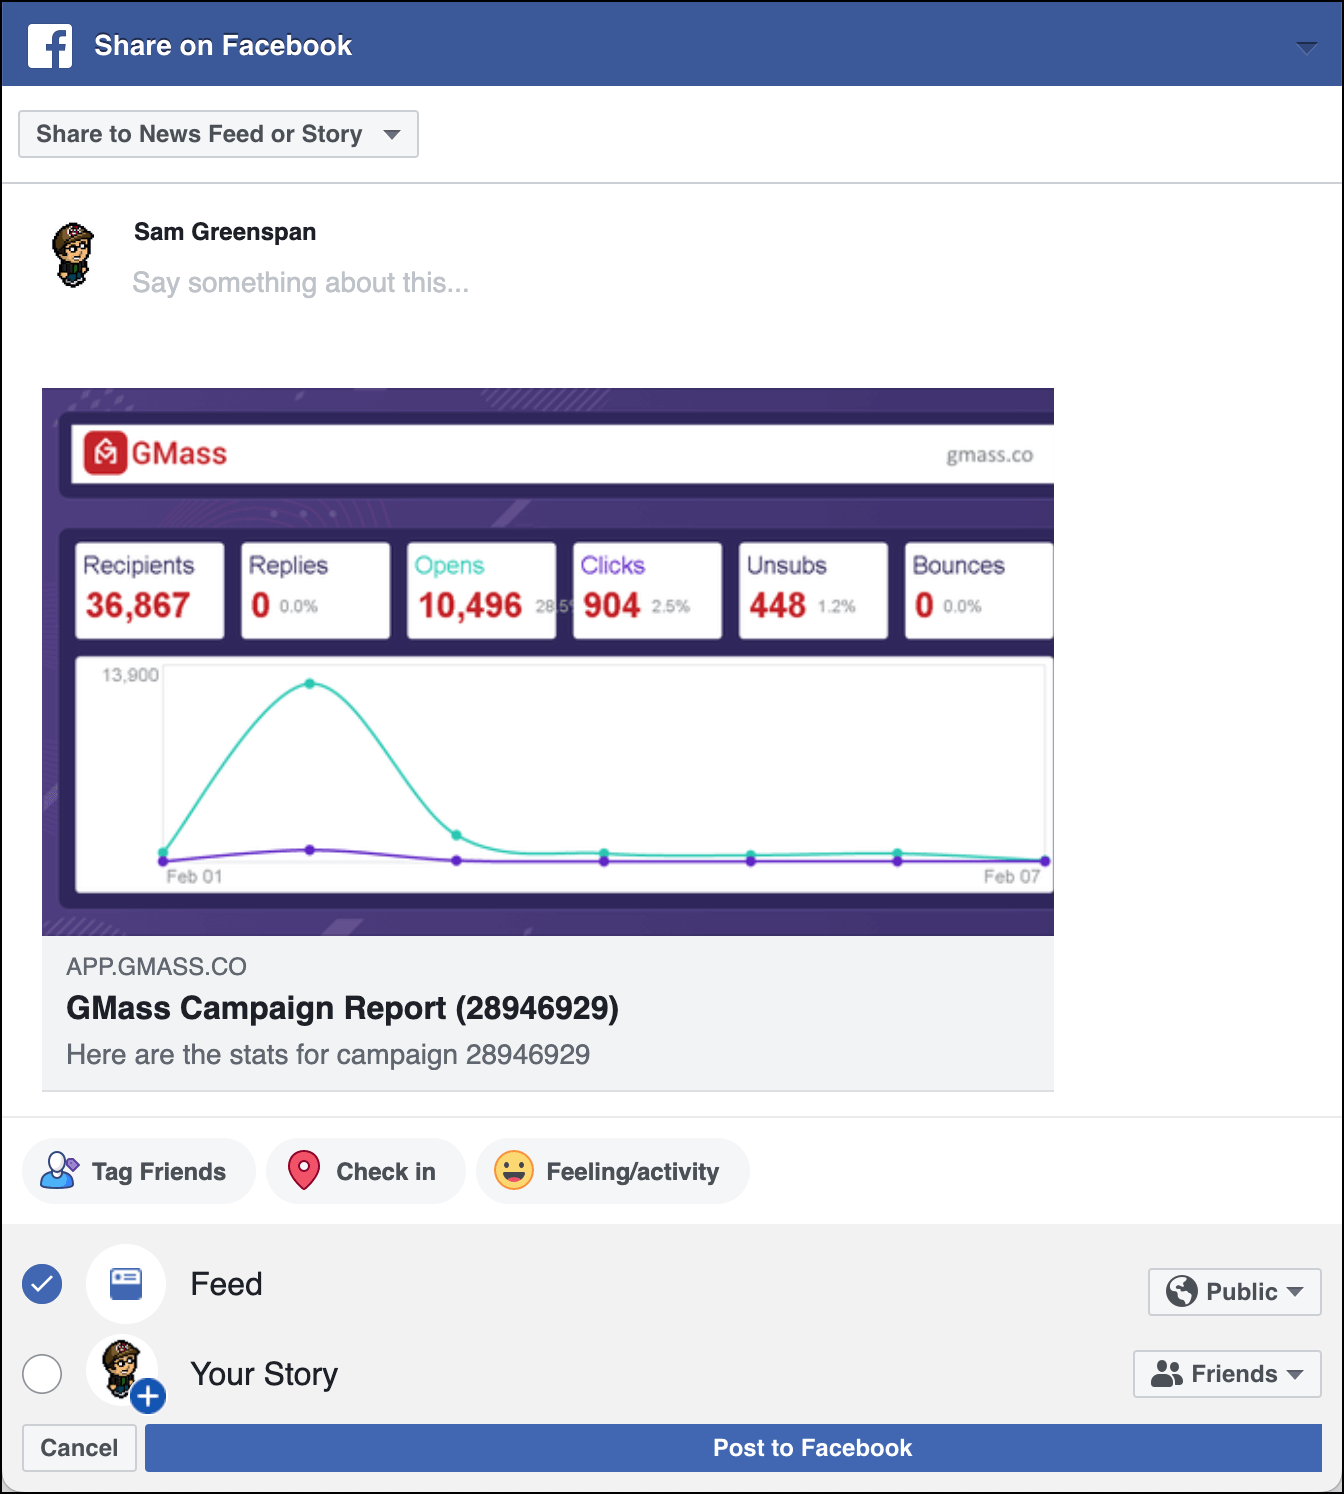1344x1494 pixels.
Task: Focus the 'Say something about this...' field
Action: click(x=301, y=283)
